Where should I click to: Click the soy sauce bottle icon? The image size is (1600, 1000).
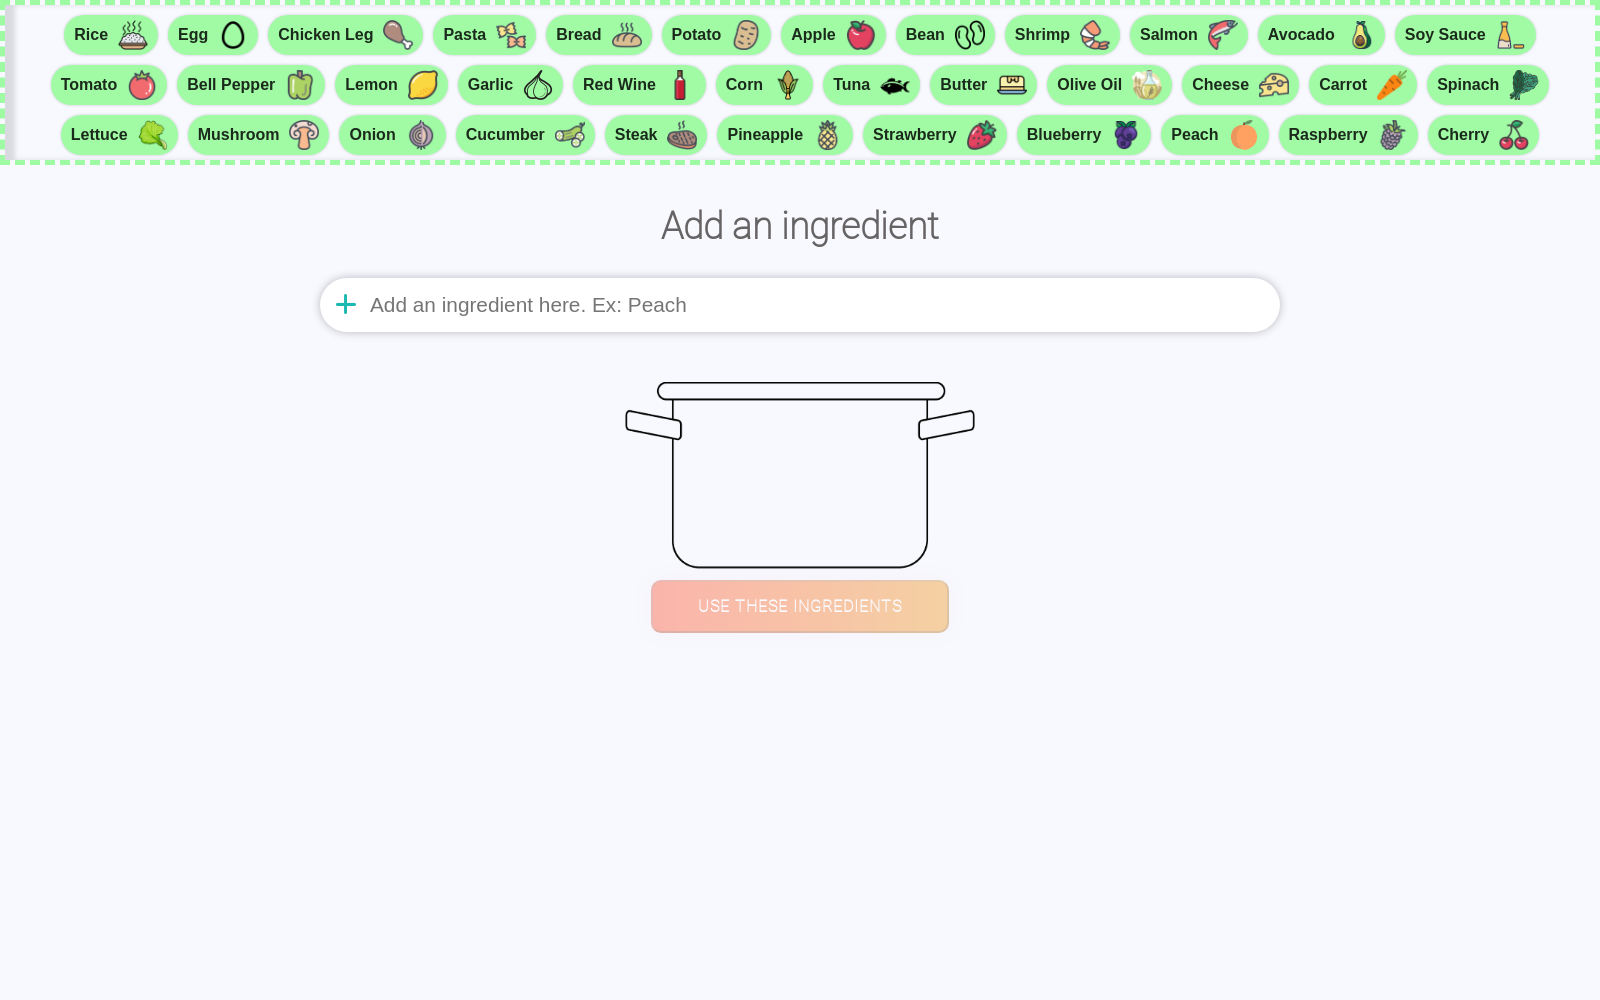[x=1510, y=35]
